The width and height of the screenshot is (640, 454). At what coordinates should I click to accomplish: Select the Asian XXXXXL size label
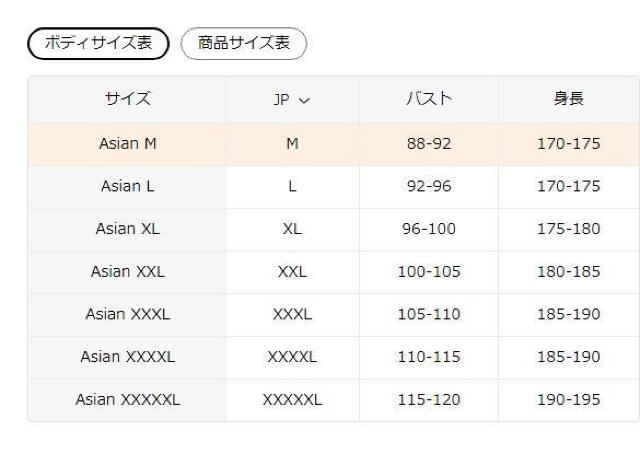127,400
